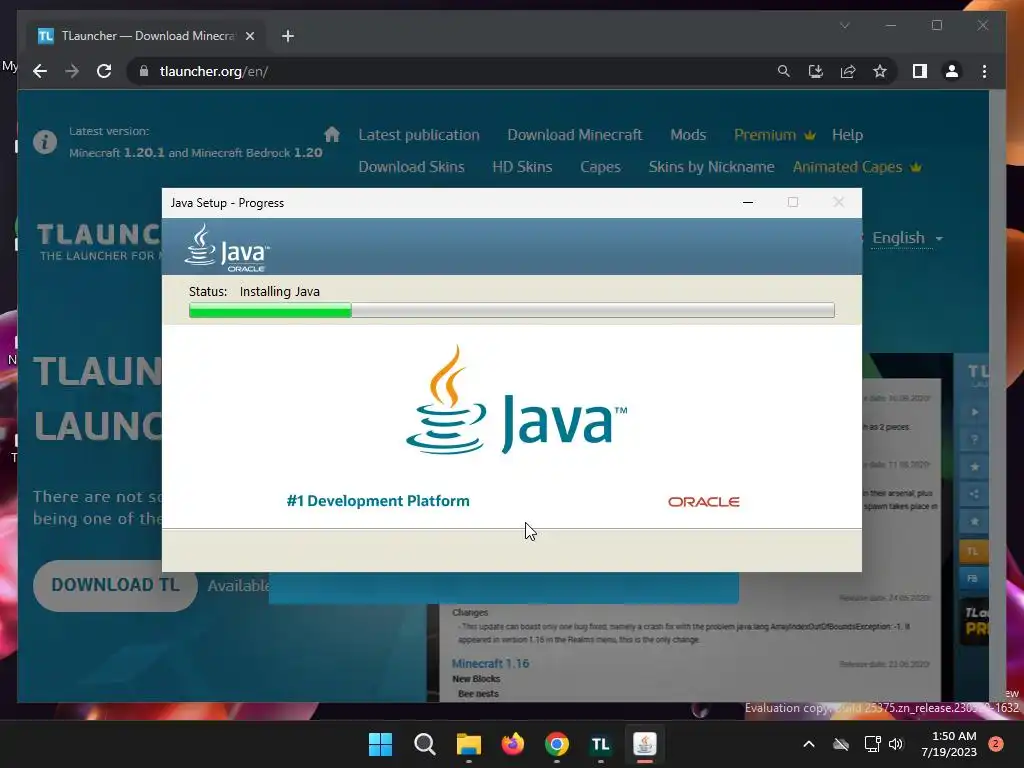Open Animated Capes link

coord(857,167)
